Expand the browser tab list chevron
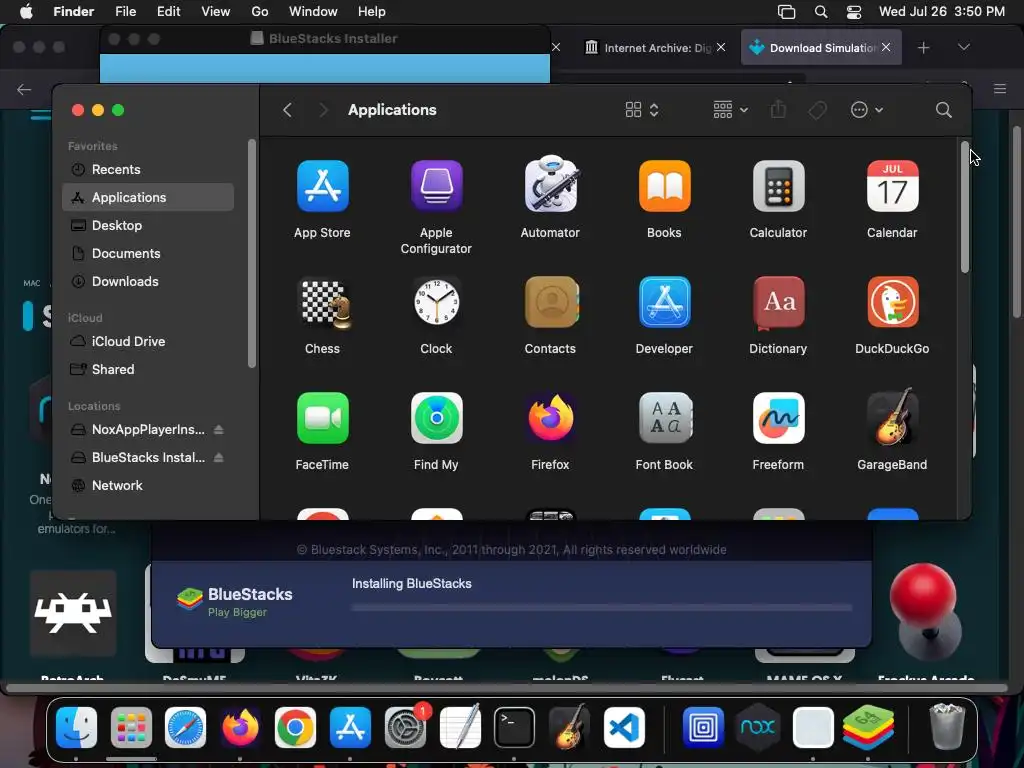This screenshot has width=1024, height=768. click(963, 47)
